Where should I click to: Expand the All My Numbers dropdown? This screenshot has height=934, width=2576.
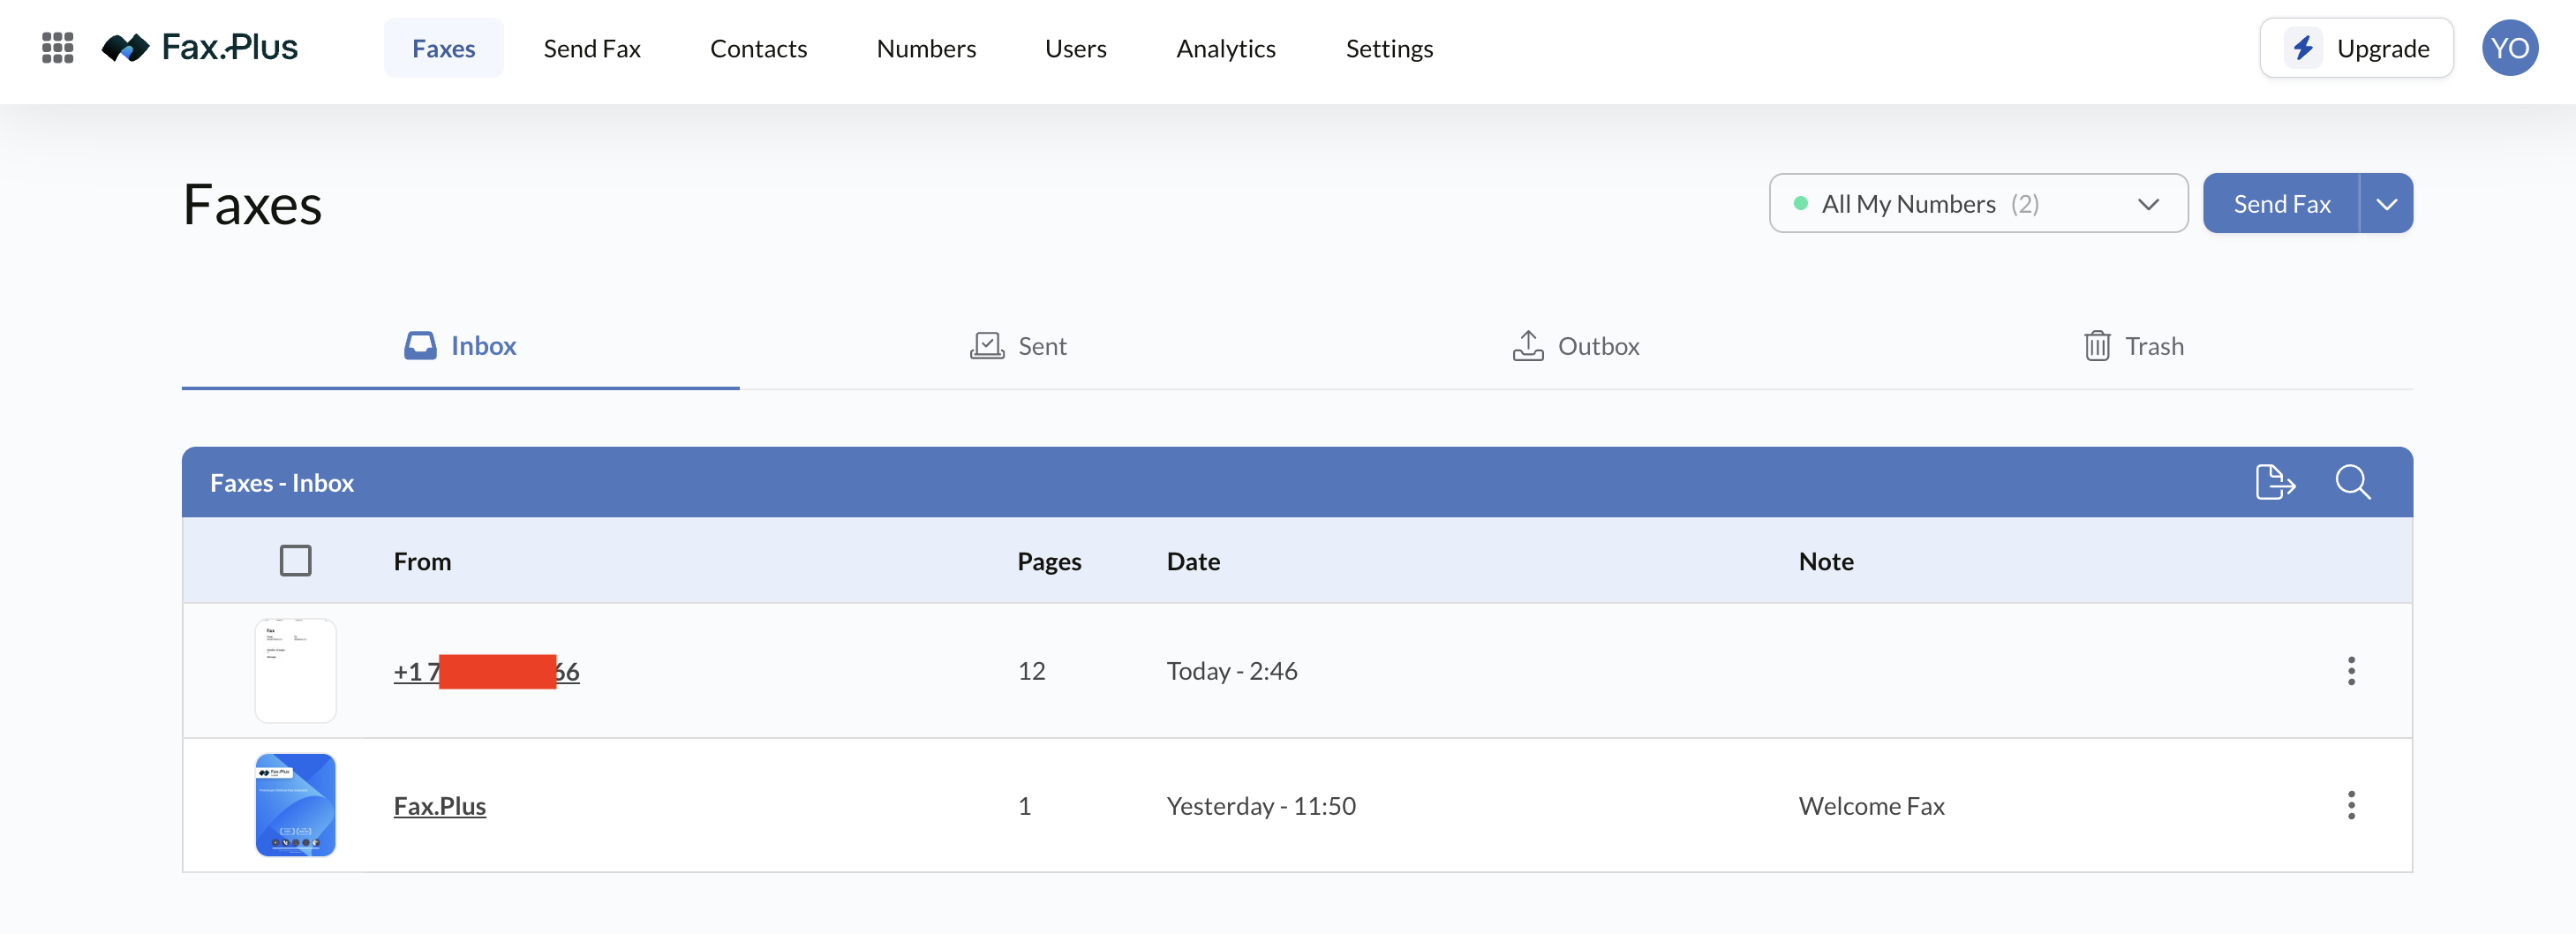pyautogui.click(x=1978, y=204)
